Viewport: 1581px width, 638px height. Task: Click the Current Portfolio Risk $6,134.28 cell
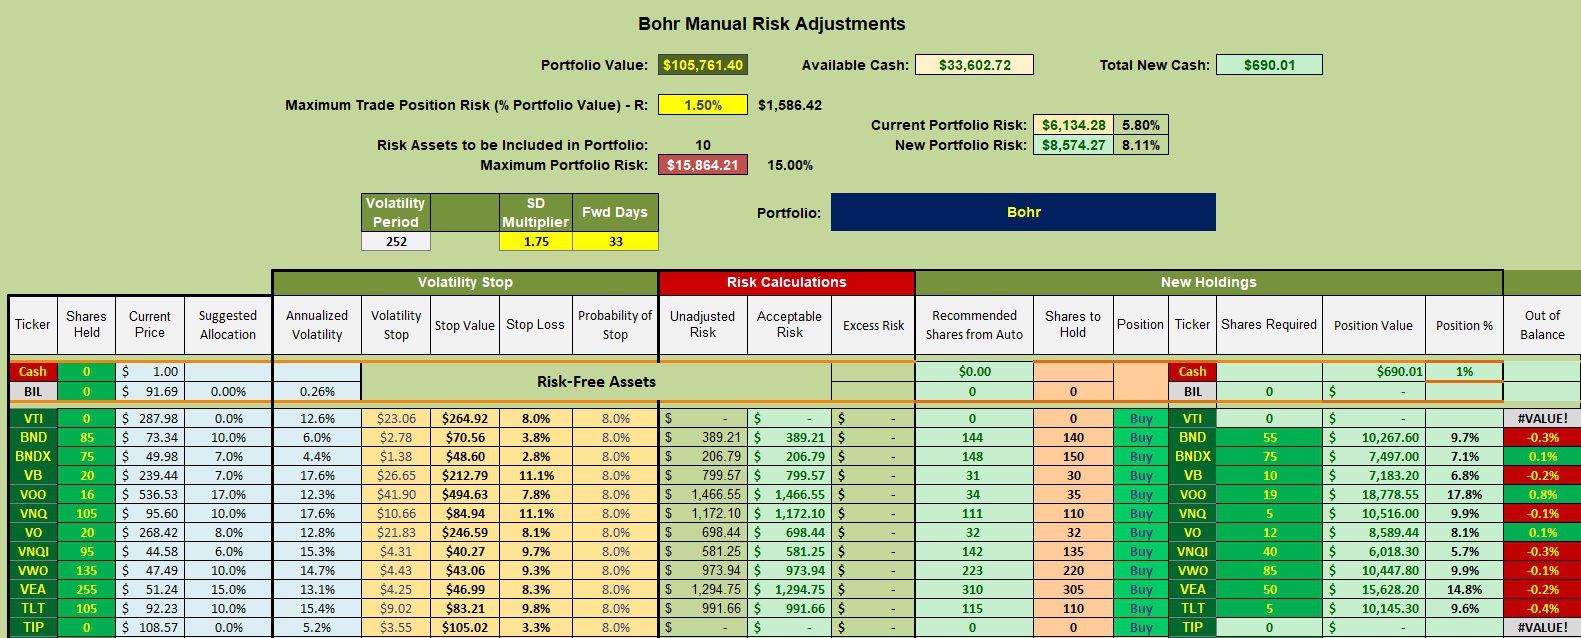click(x=1073, y=125)
